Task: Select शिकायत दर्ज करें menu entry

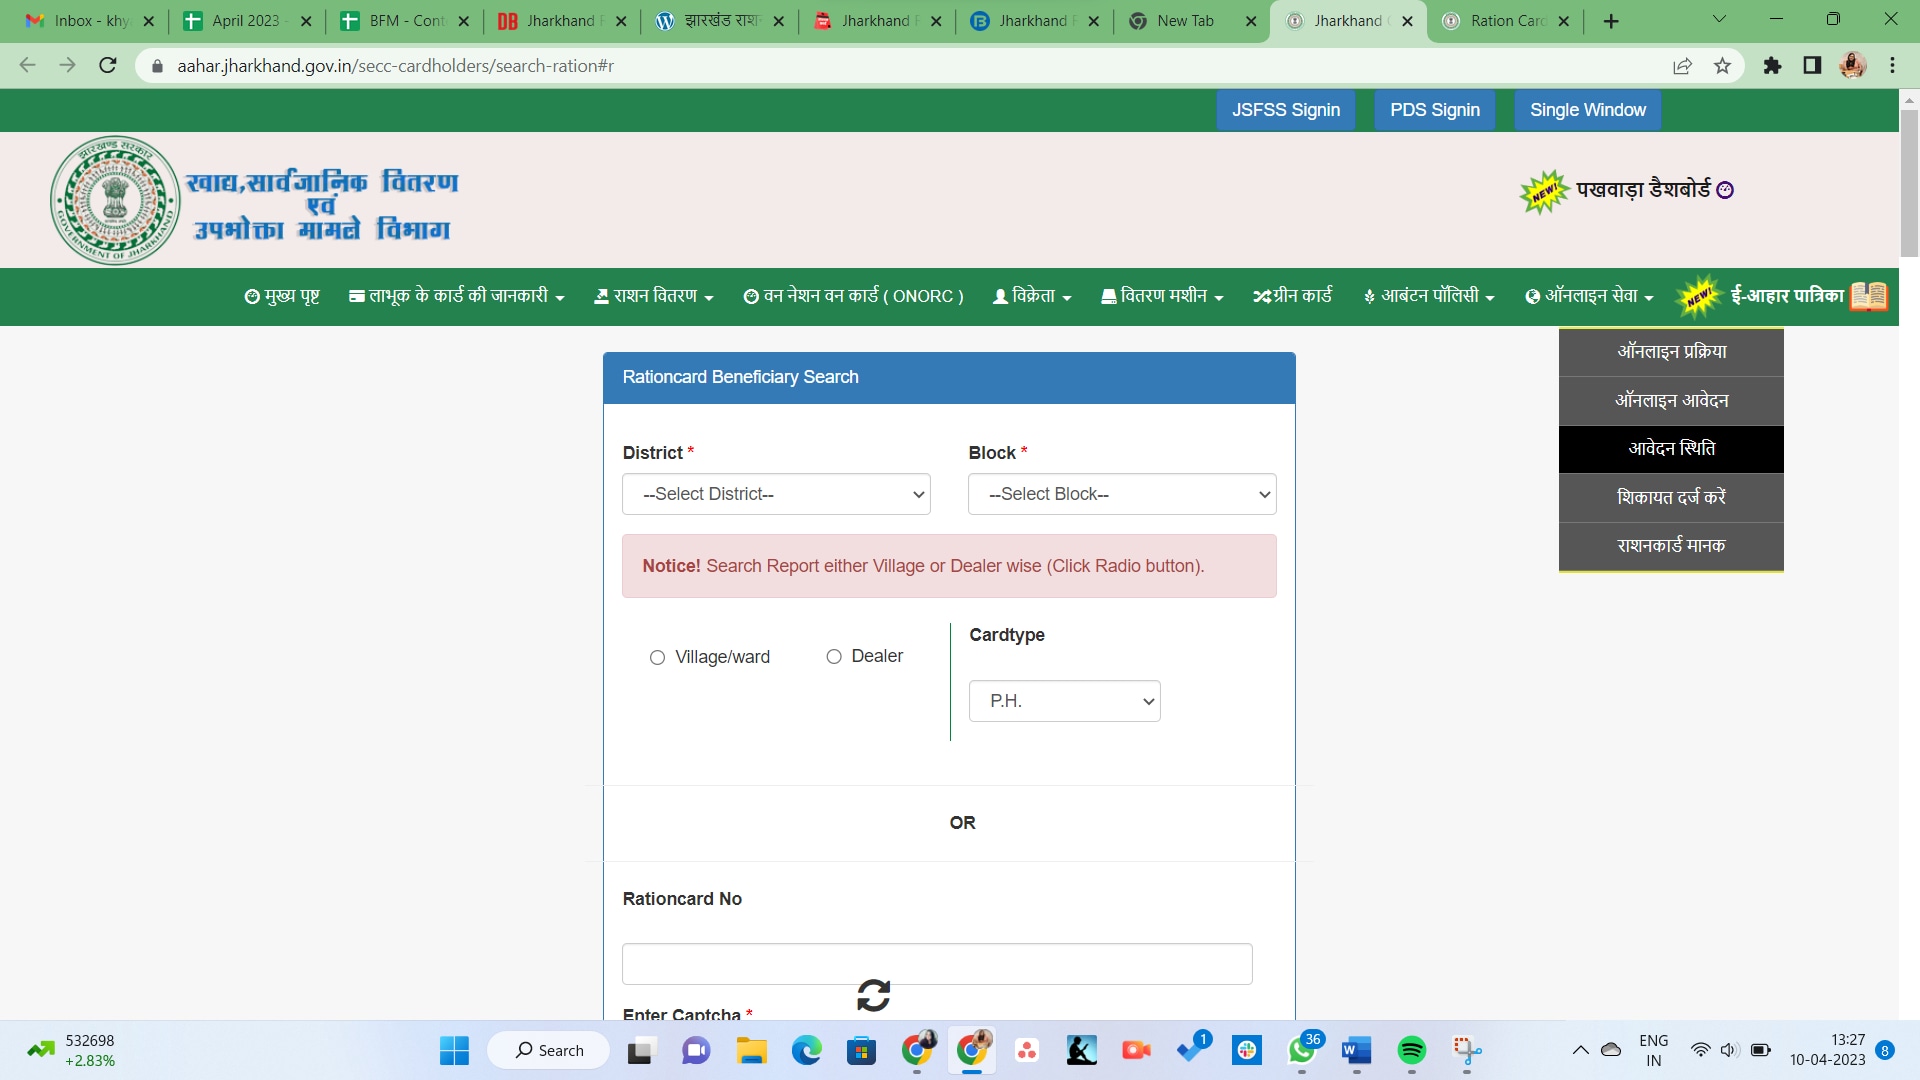Action: 1671,497
